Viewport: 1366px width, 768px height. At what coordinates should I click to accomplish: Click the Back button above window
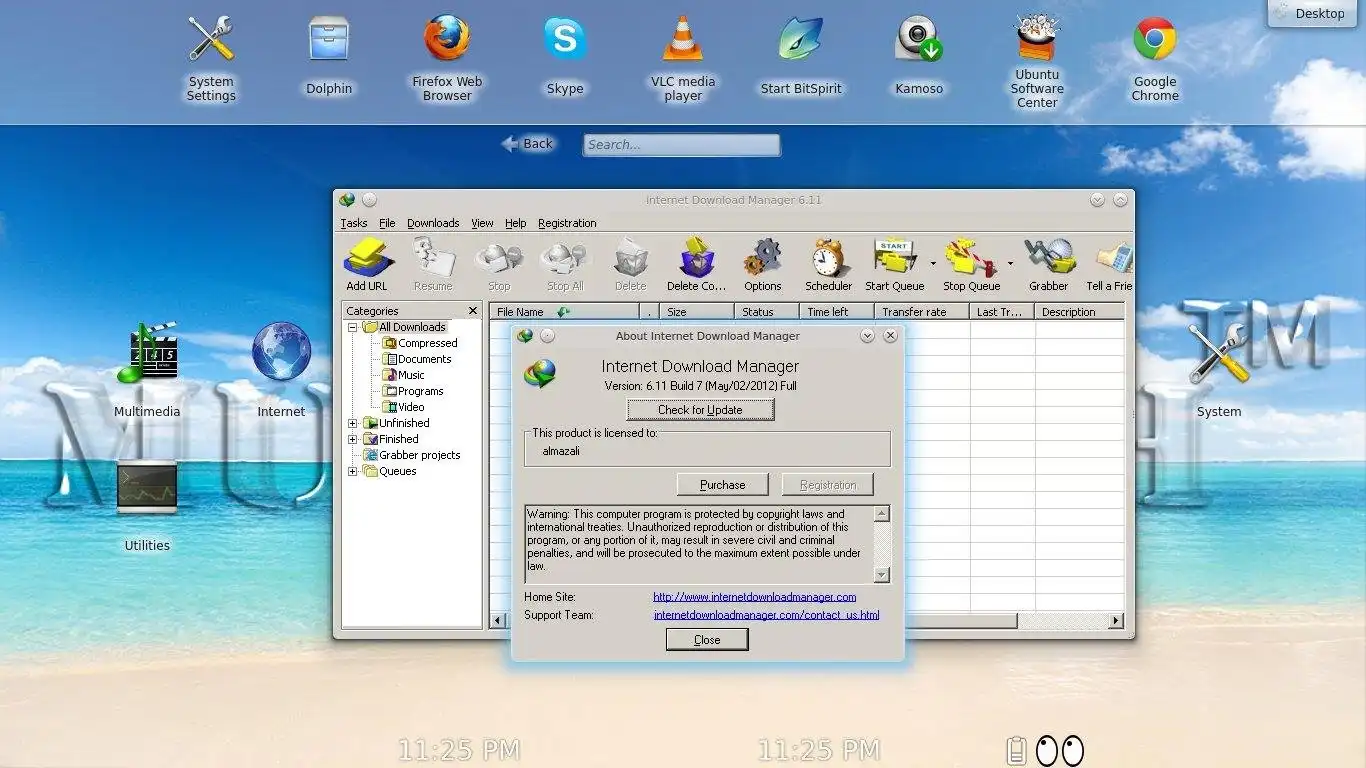click(x=527, y=144)
